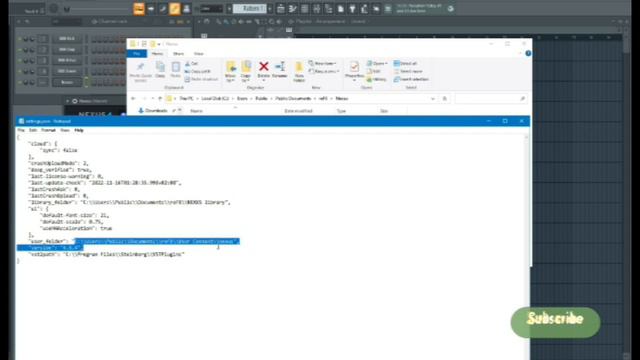Image resolution: width=640 pixels, height=360 pixels.
Task: Click Paste shortcut in Clipboard group
Action: point(202,79)
